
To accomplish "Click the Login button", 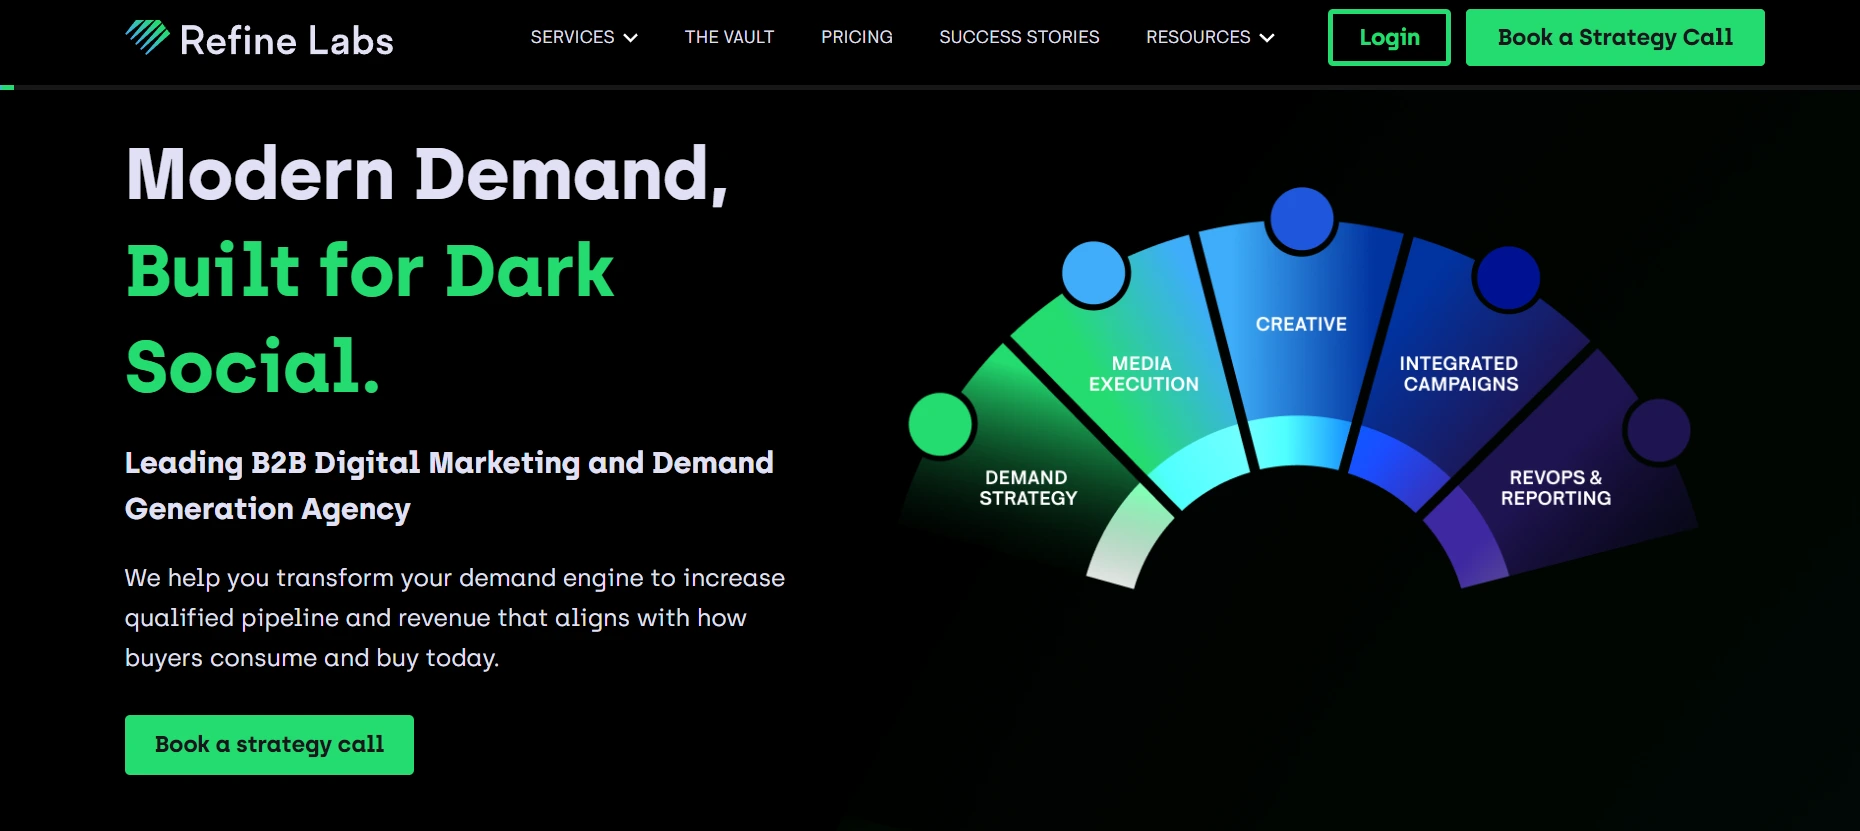I will coord(1389,37).
